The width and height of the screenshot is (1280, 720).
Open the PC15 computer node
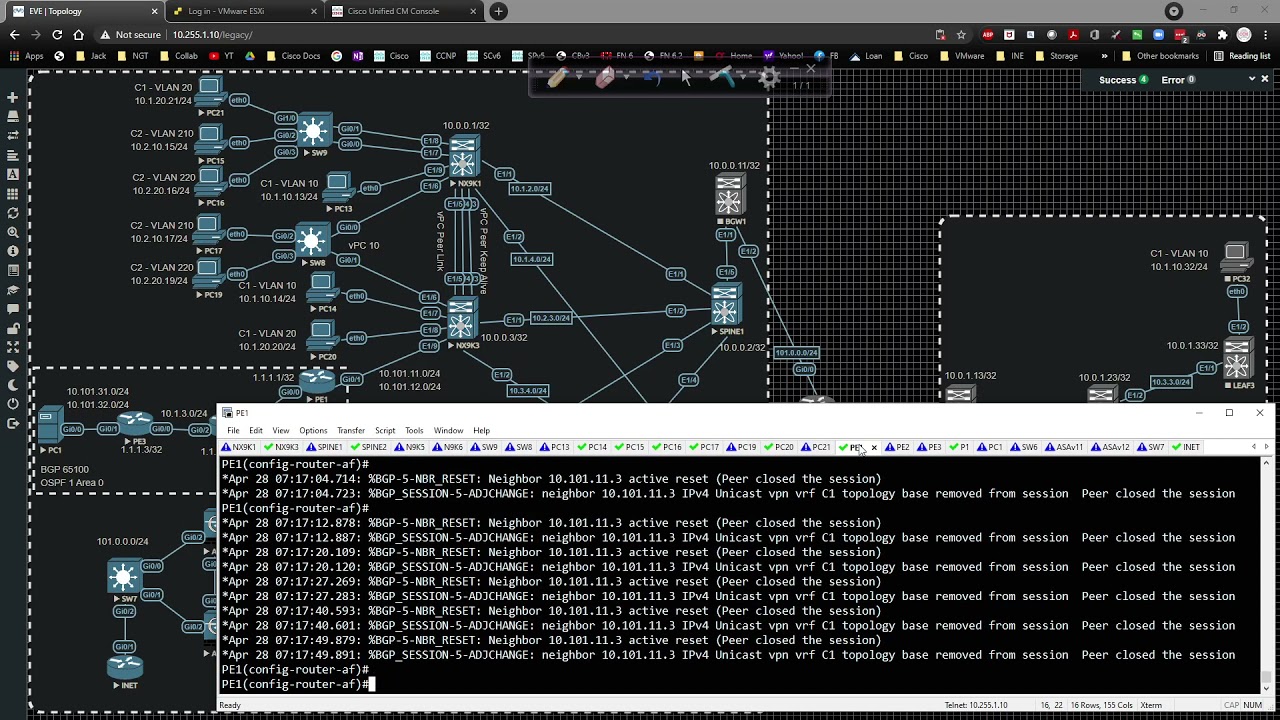(210, 139)
